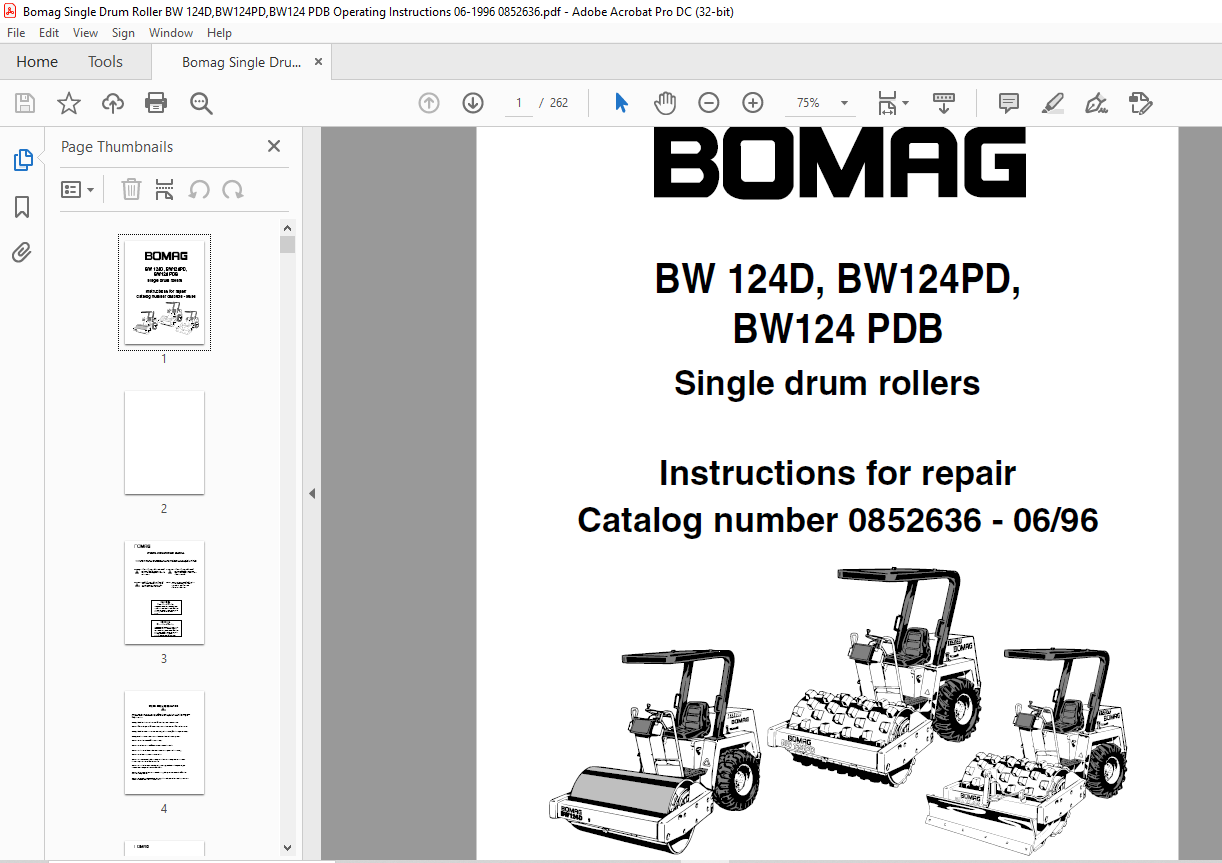Open the View menu
The height and width of the screenshot is (863, 1222).
tap(86, 33)
